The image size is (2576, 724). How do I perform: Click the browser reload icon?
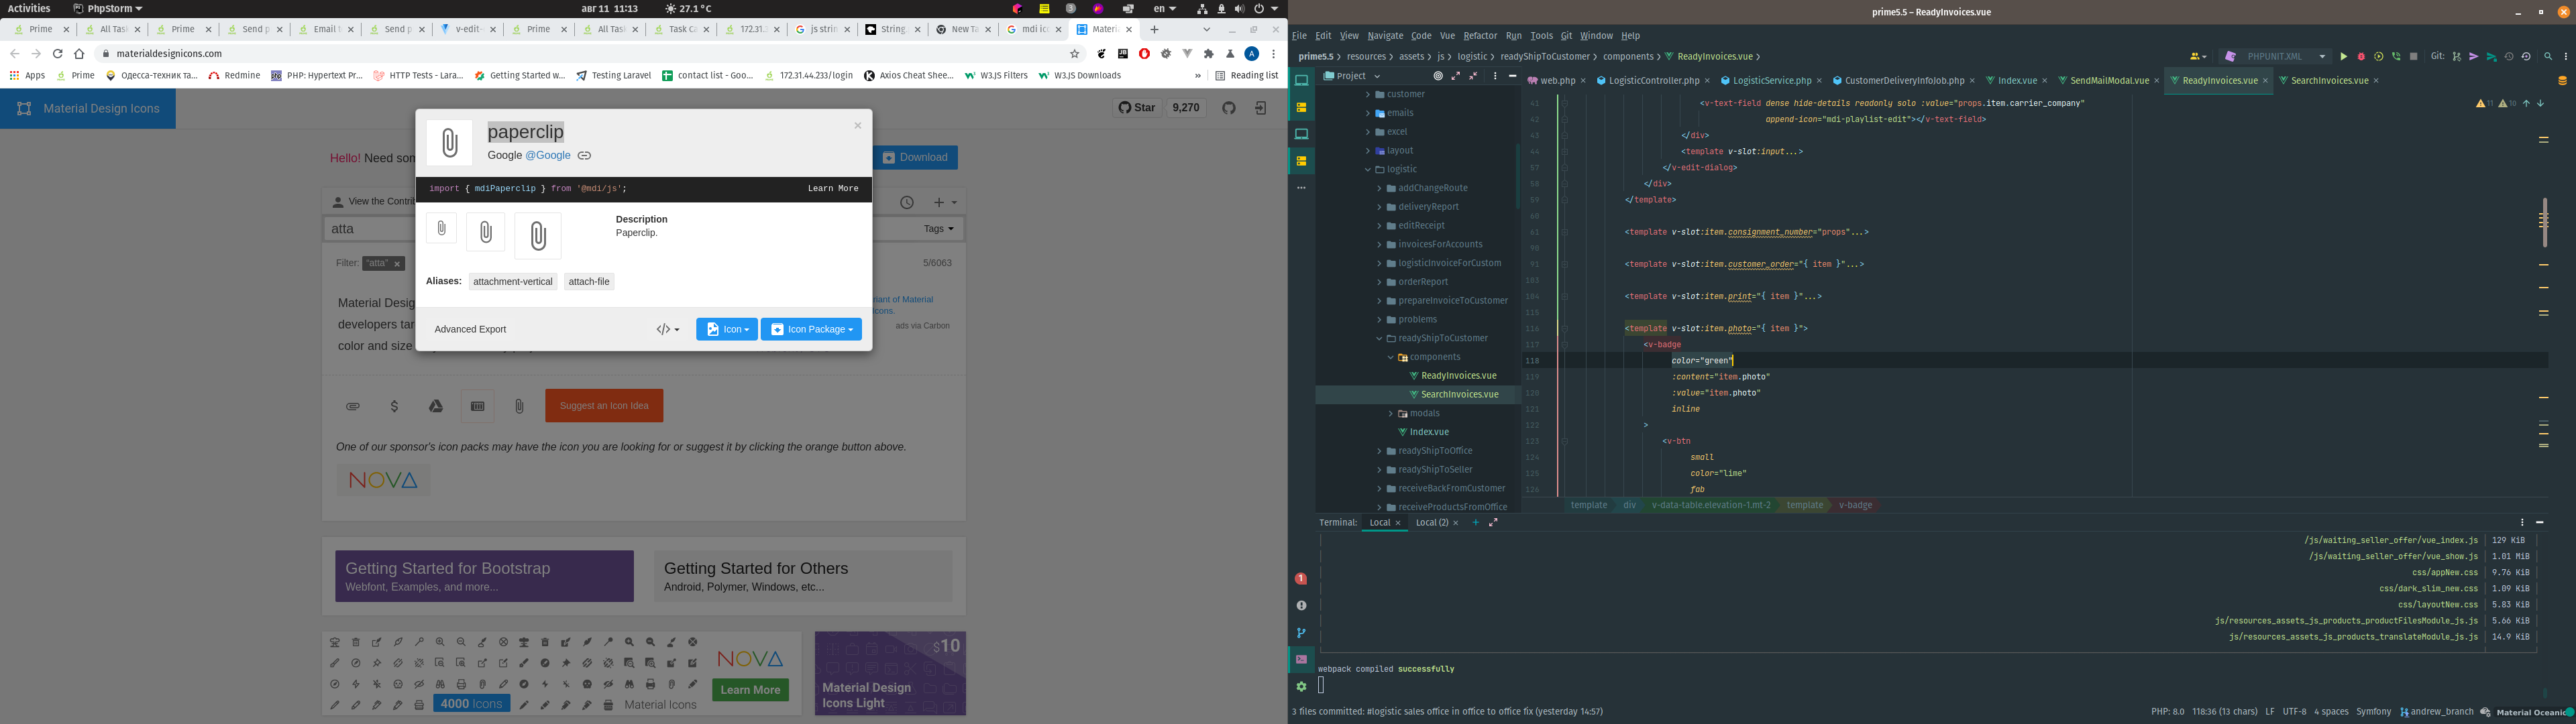[58, 54]
